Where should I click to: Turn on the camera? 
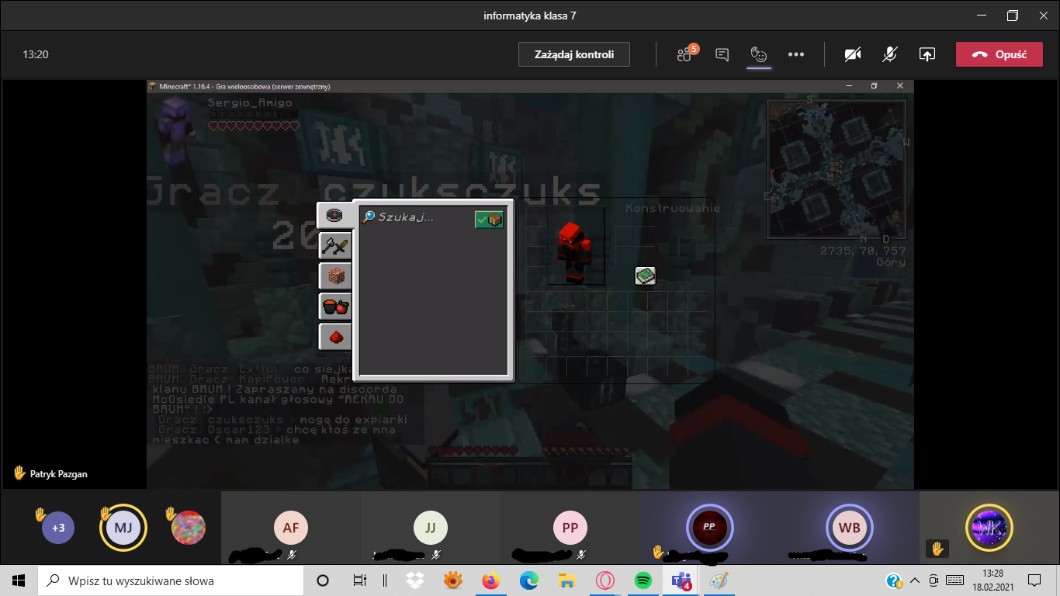[x=852, y=55]
